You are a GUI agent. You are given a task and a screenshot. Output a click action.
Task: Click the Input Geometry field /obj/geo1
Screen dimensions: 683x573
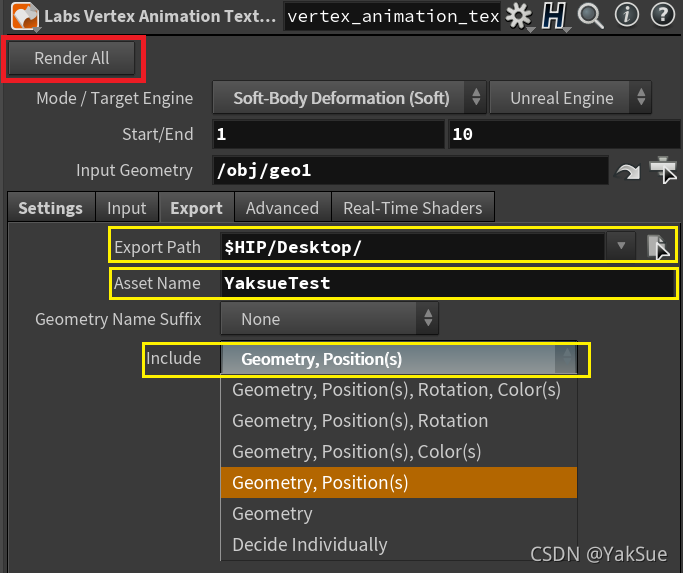(x=410, y=170)
